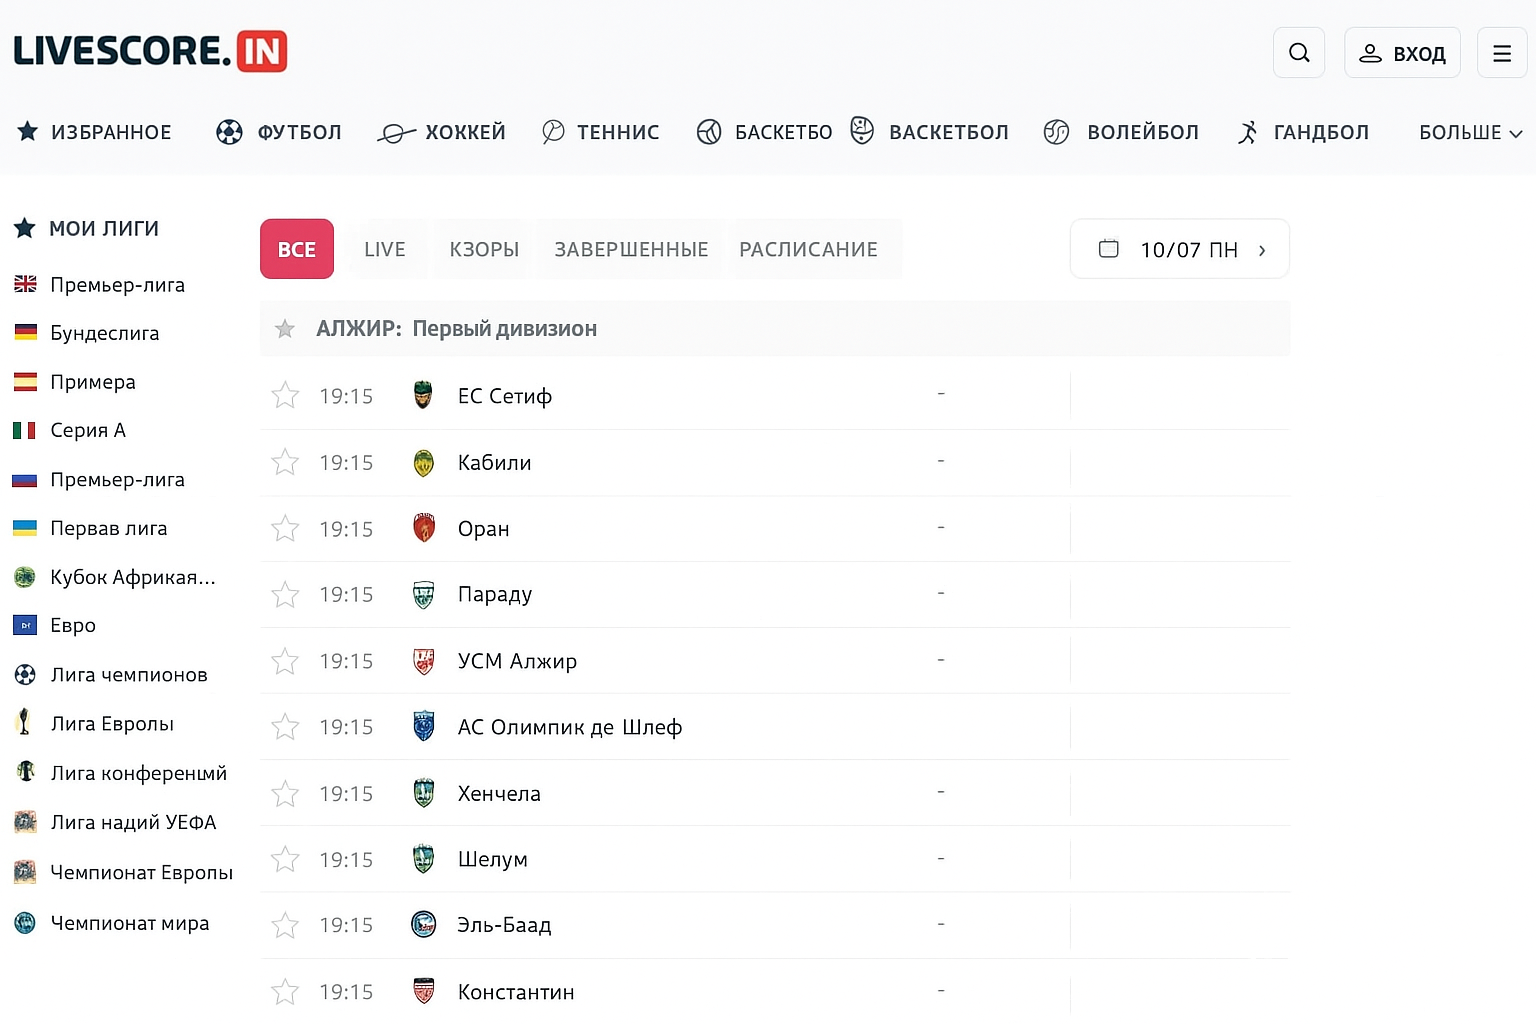The width and height of the screenshot is (1536, 1024).
Task: Expand the БОЛЬШЕ sports dropdown
Action: [1468, 131]
